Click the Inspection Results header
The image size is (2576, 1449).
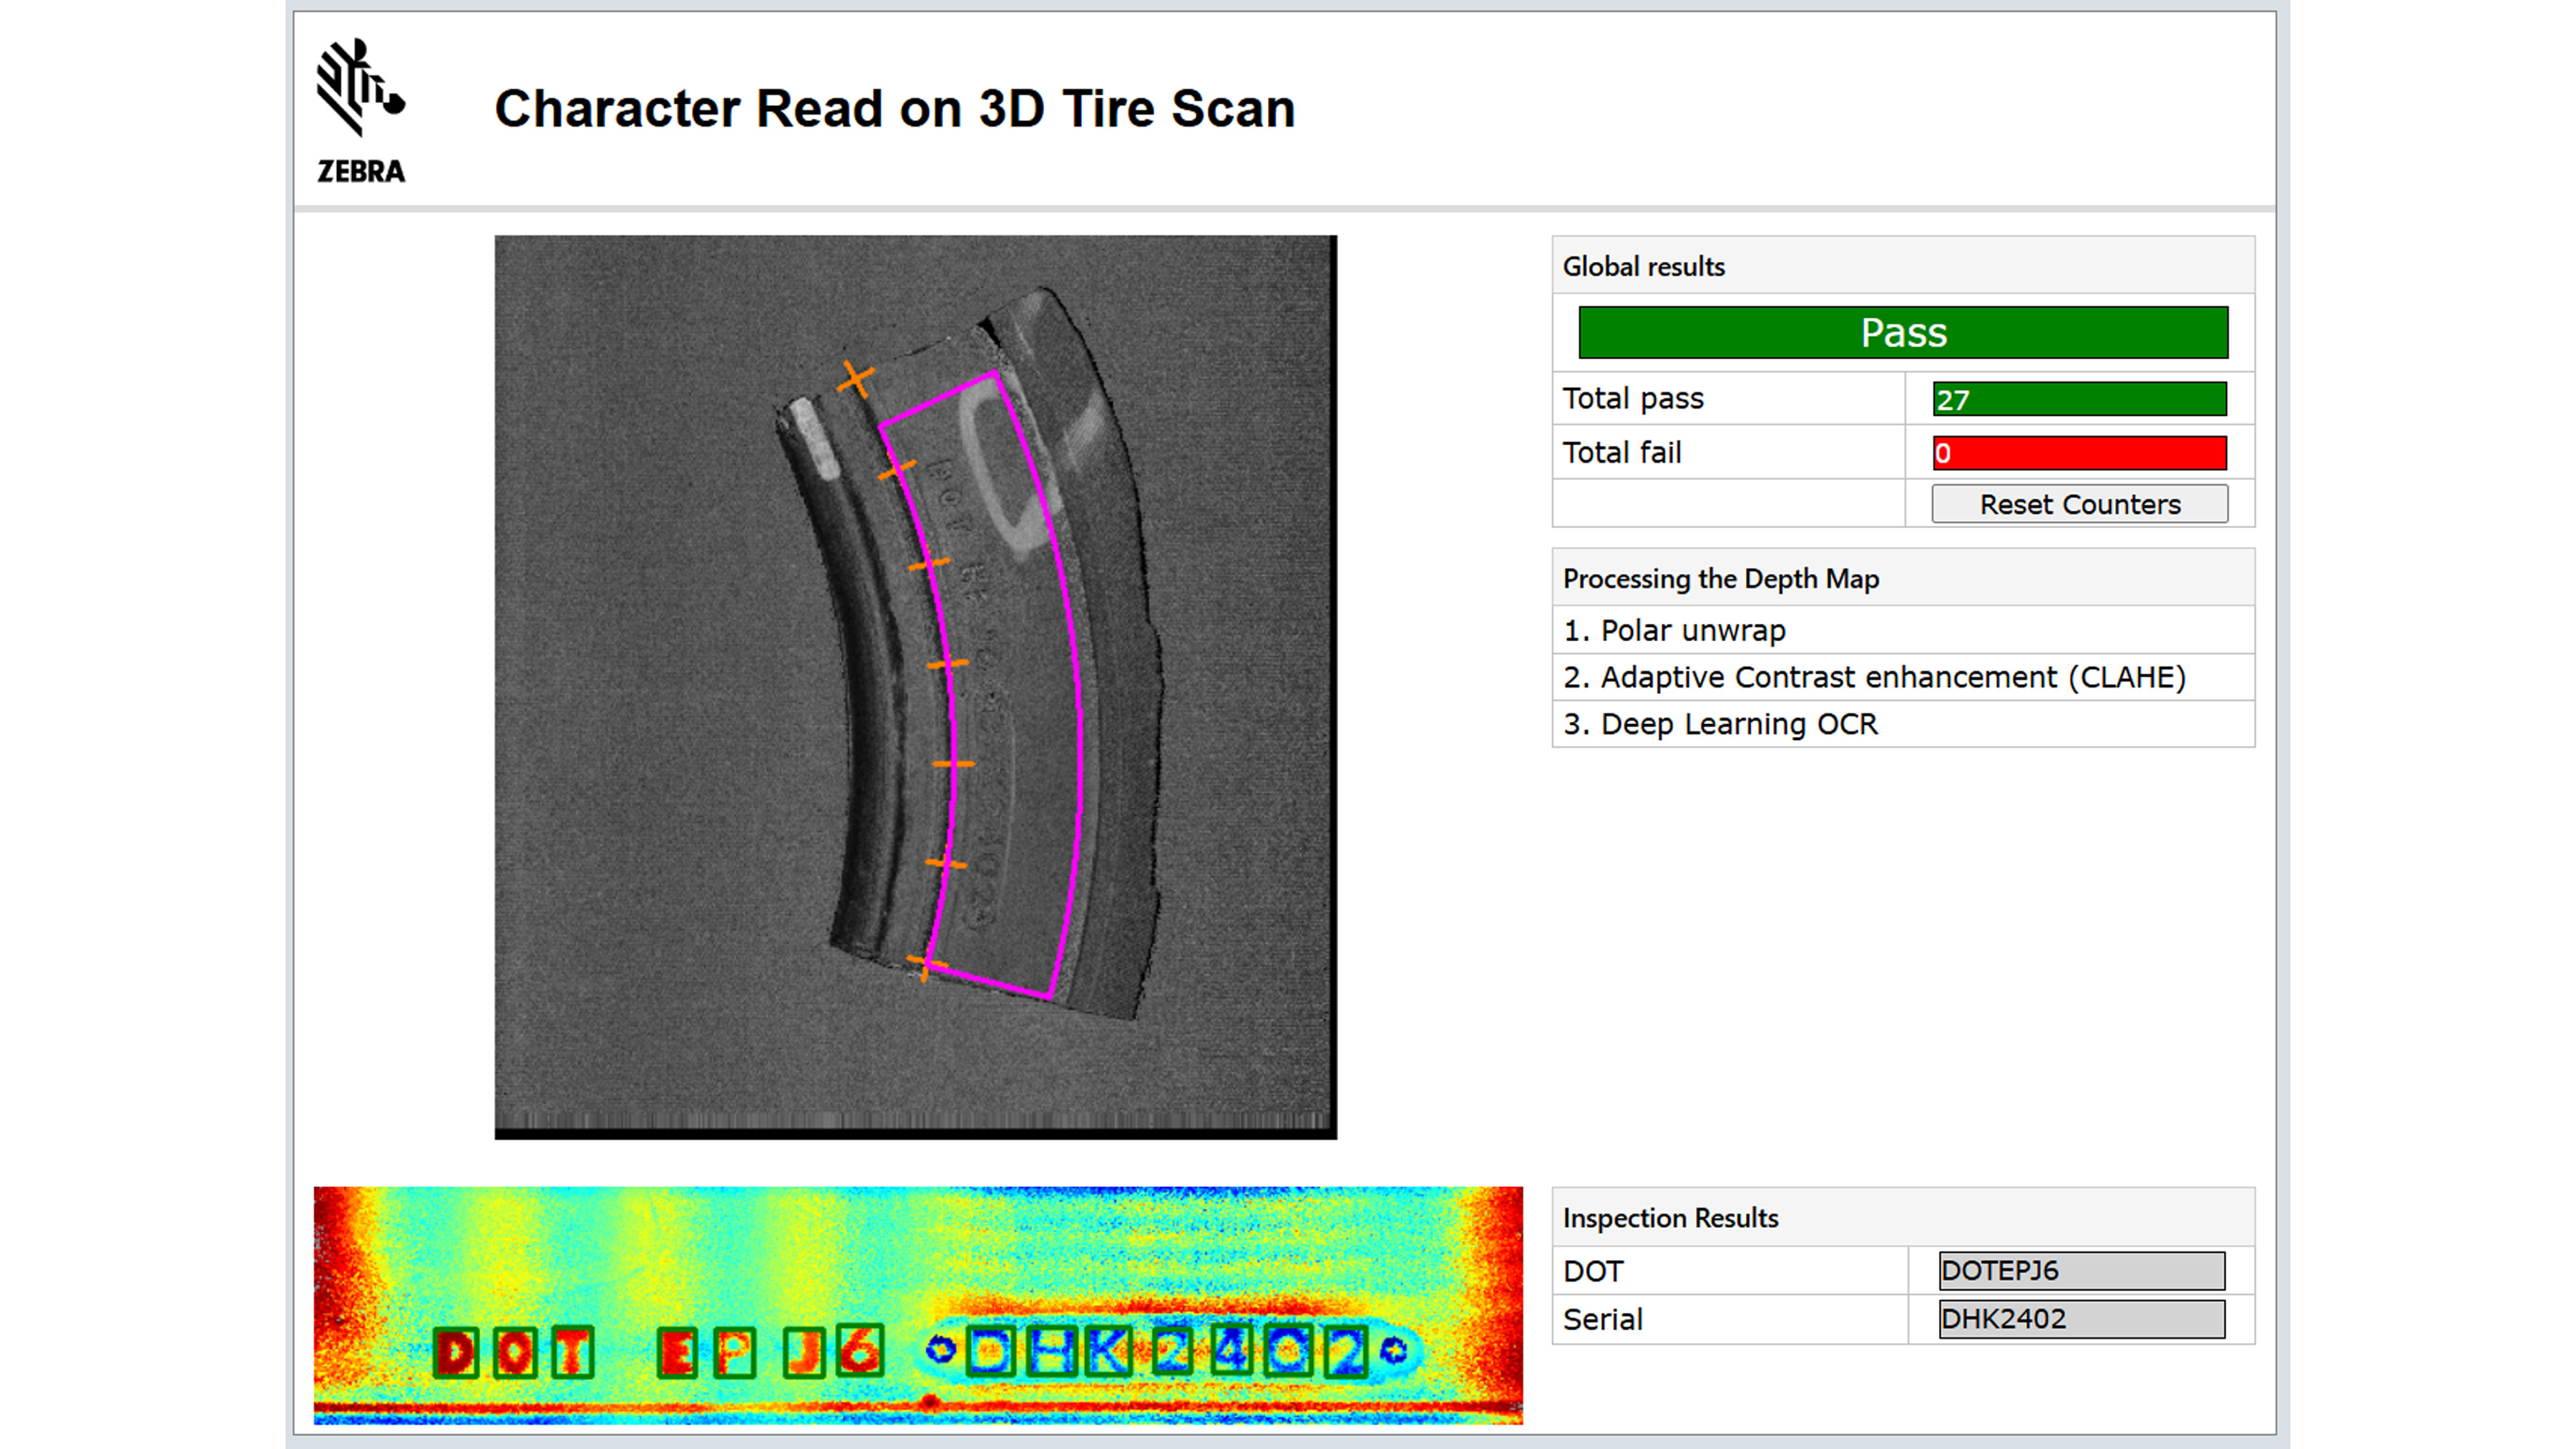(x=1670, y=1218)
